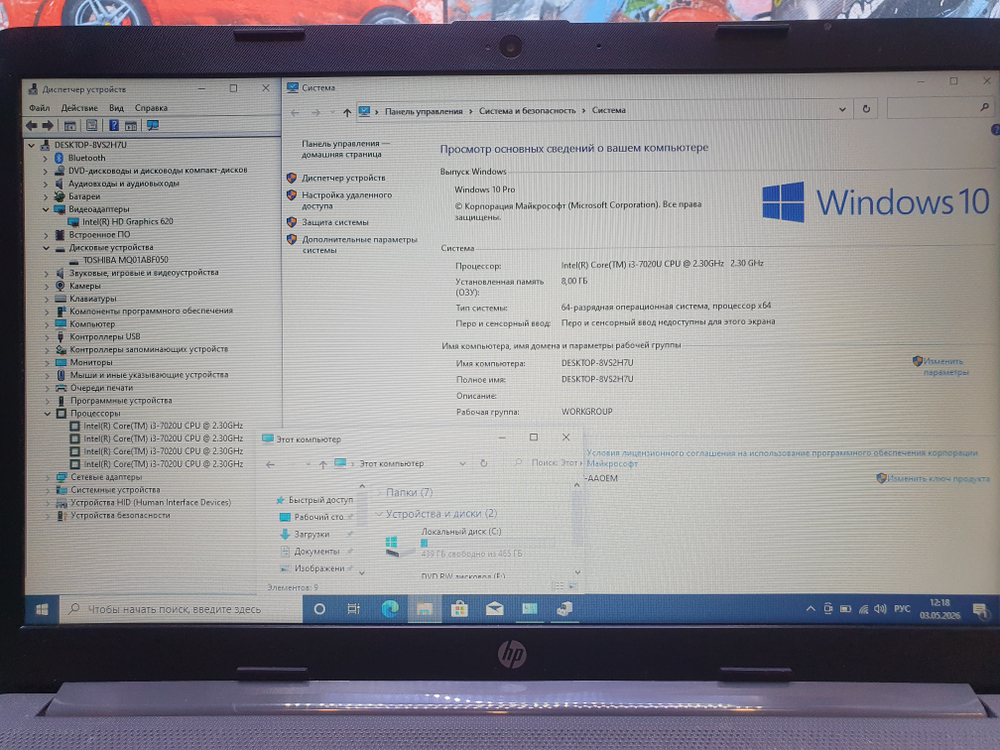Refresh the System window address bar
This screenshot has height=750, width=1000.
pos(866,109)
